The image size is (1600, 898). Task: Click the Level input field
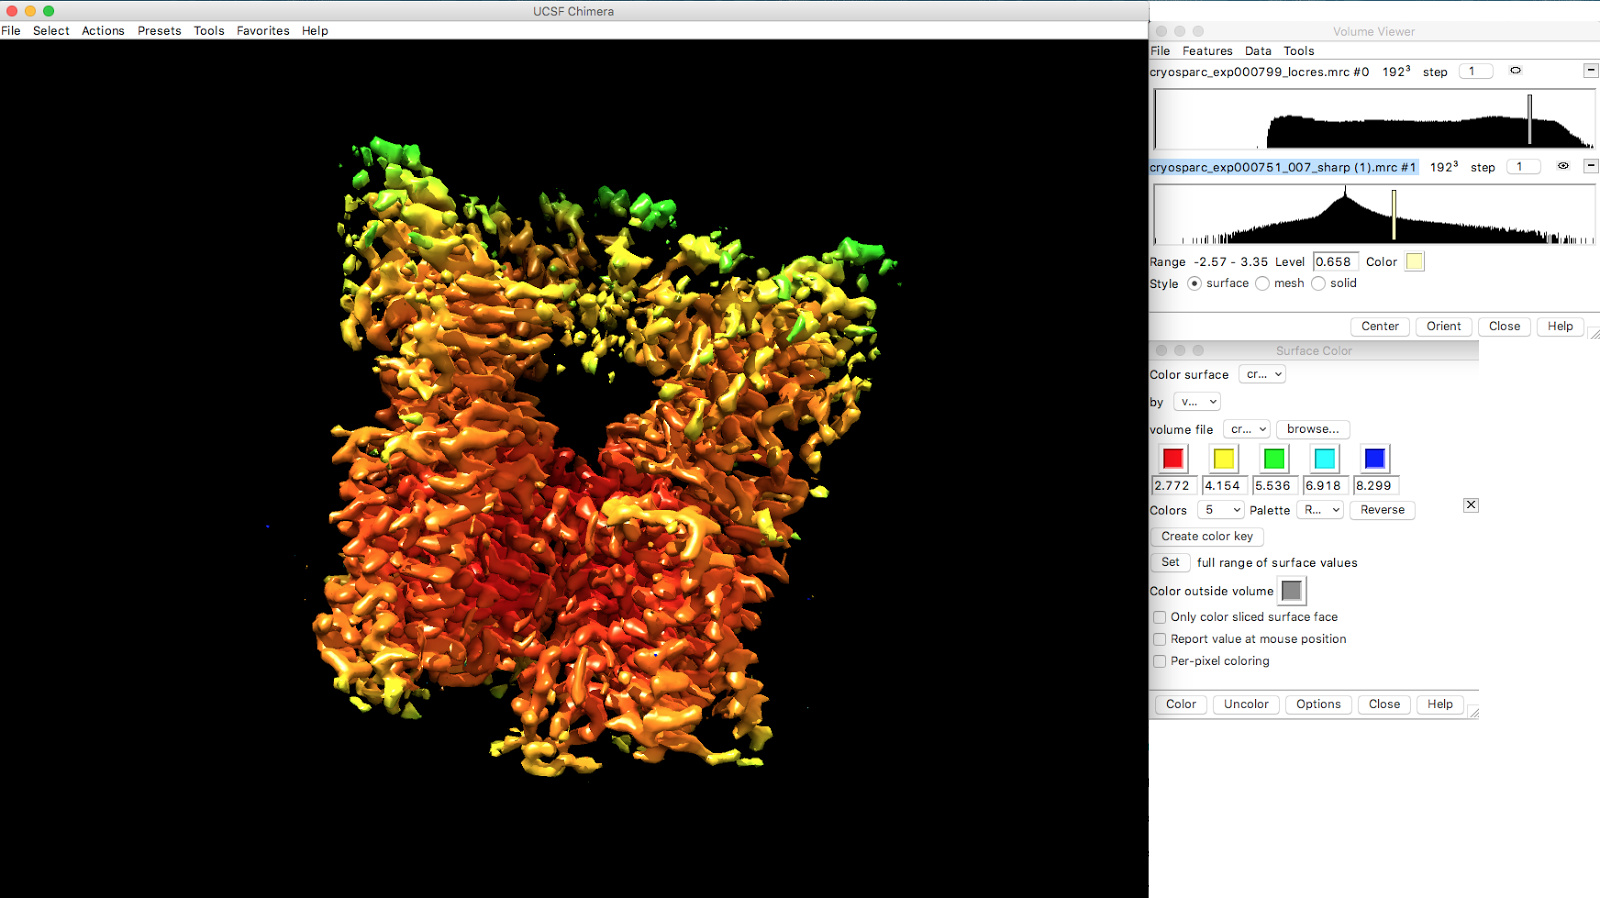[x=1335, y=262]
